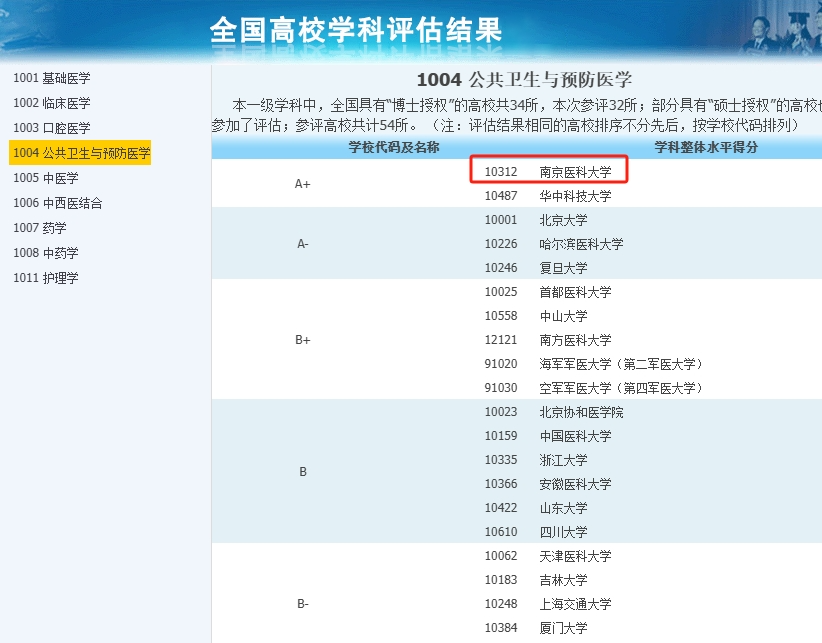
Task: Open 1006 中西医结合 category
Action: 58,203
